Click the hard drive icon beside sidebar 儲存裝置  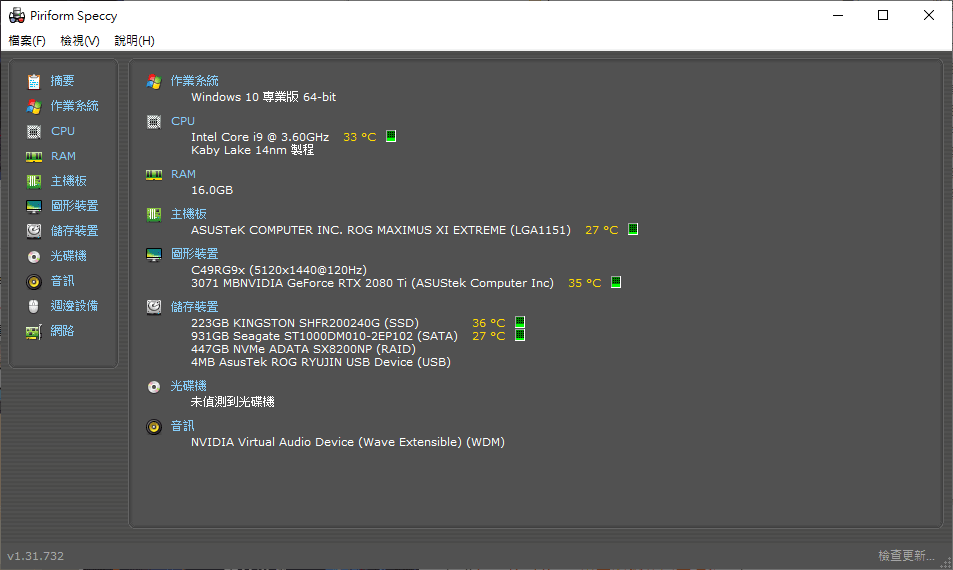coord(34,231)
